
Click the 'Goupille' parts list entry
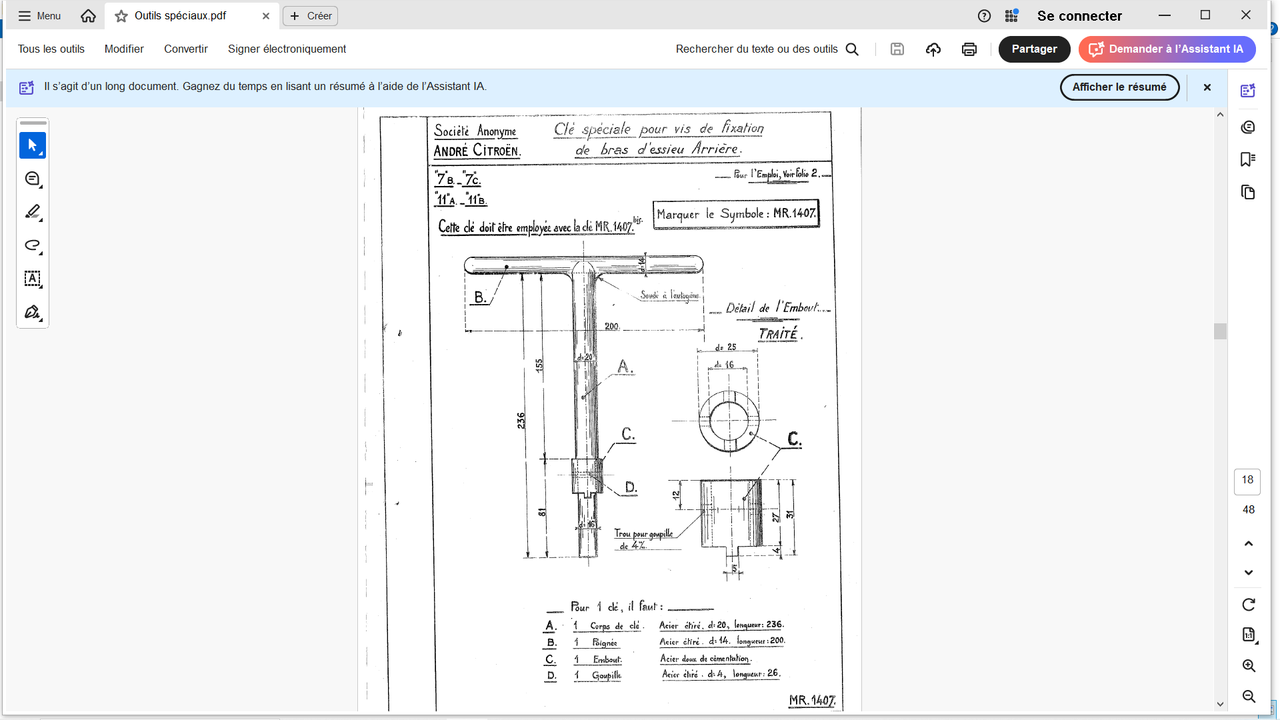(x=606, y=676)
